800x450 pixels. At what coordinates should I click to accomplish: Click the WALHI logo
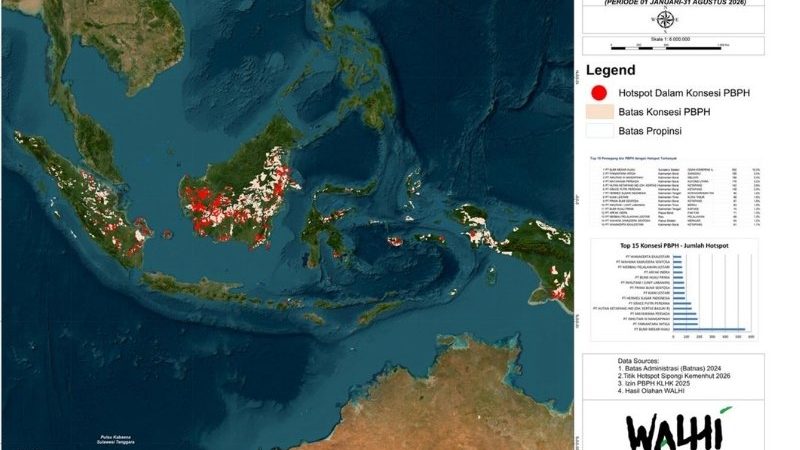679,429
